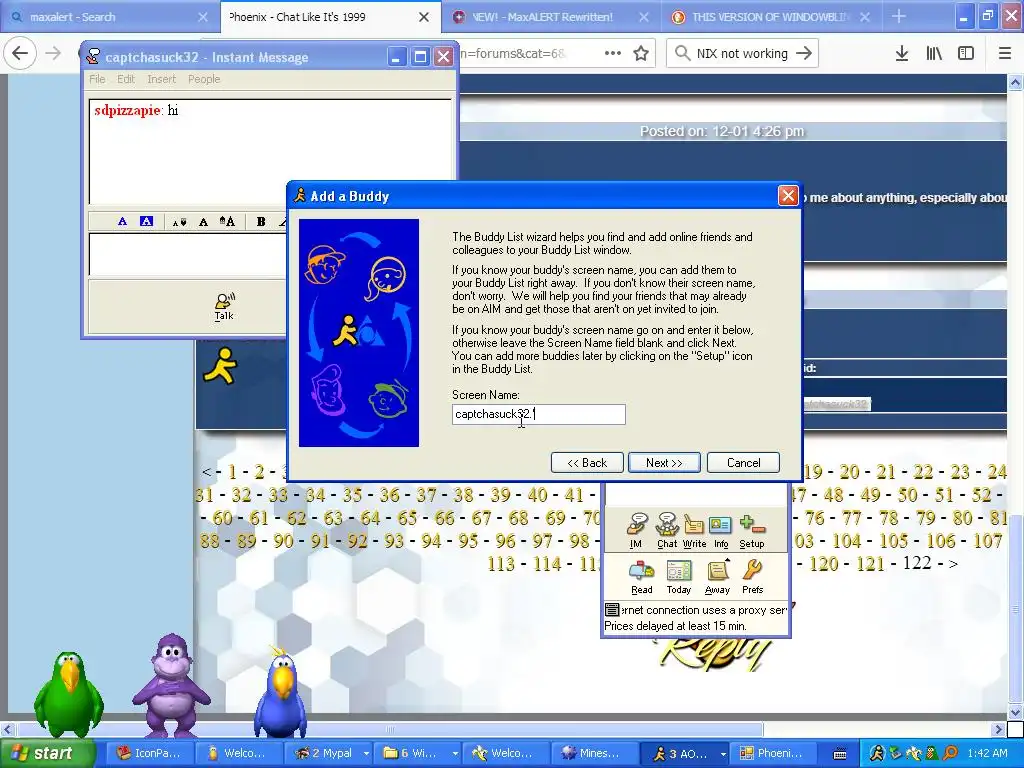
Task: Reset to normal font size in IM toolbar
Action: [x=203, y=222]
